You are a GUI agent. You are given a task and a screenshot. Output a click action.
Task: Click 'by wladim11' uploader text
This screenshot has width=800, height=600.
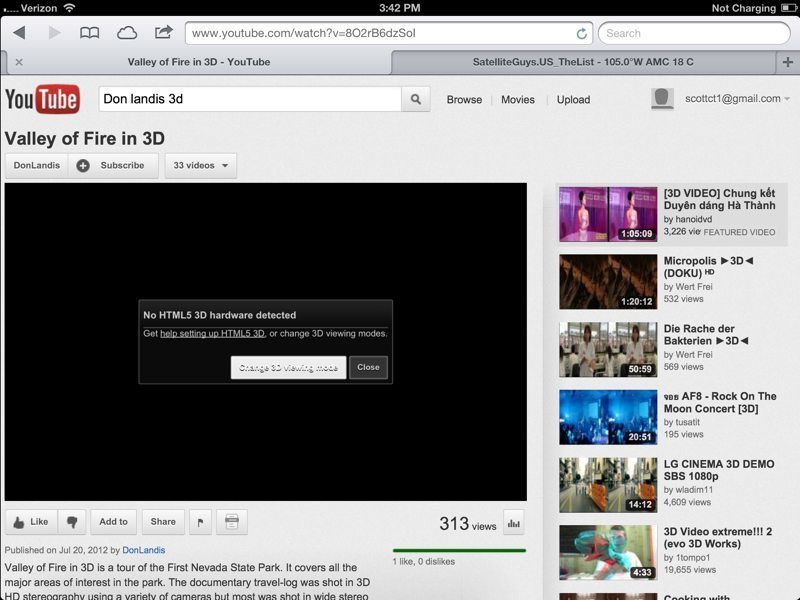coord(688,490)
